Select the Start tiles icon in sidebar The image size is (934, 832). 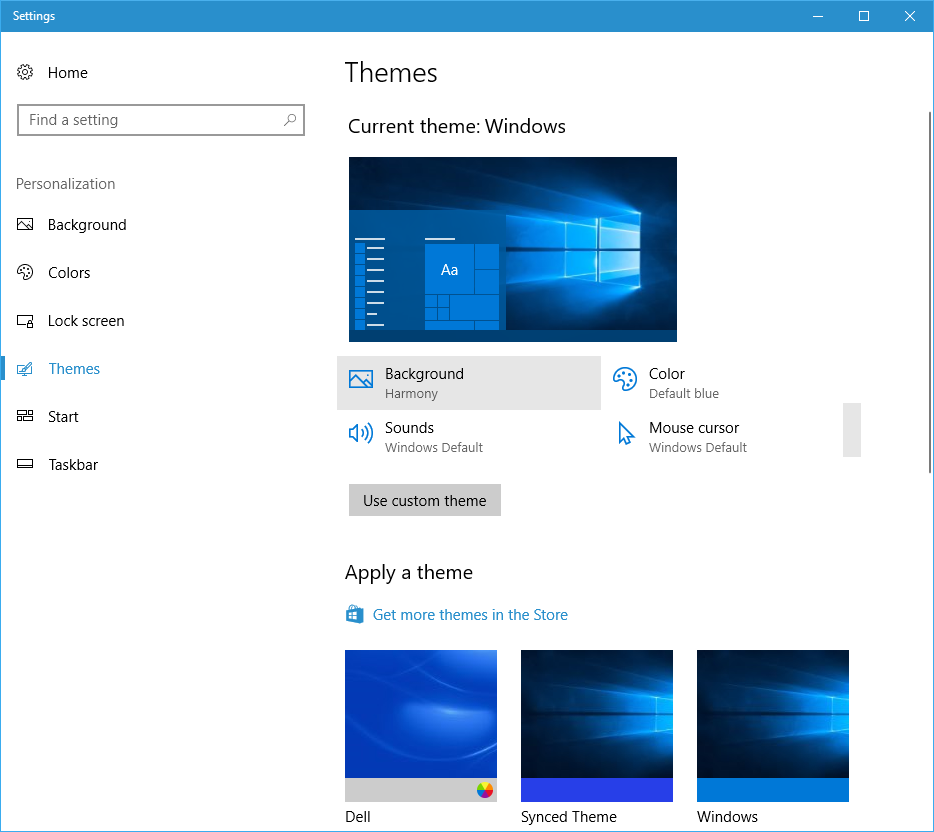[26, 417]
